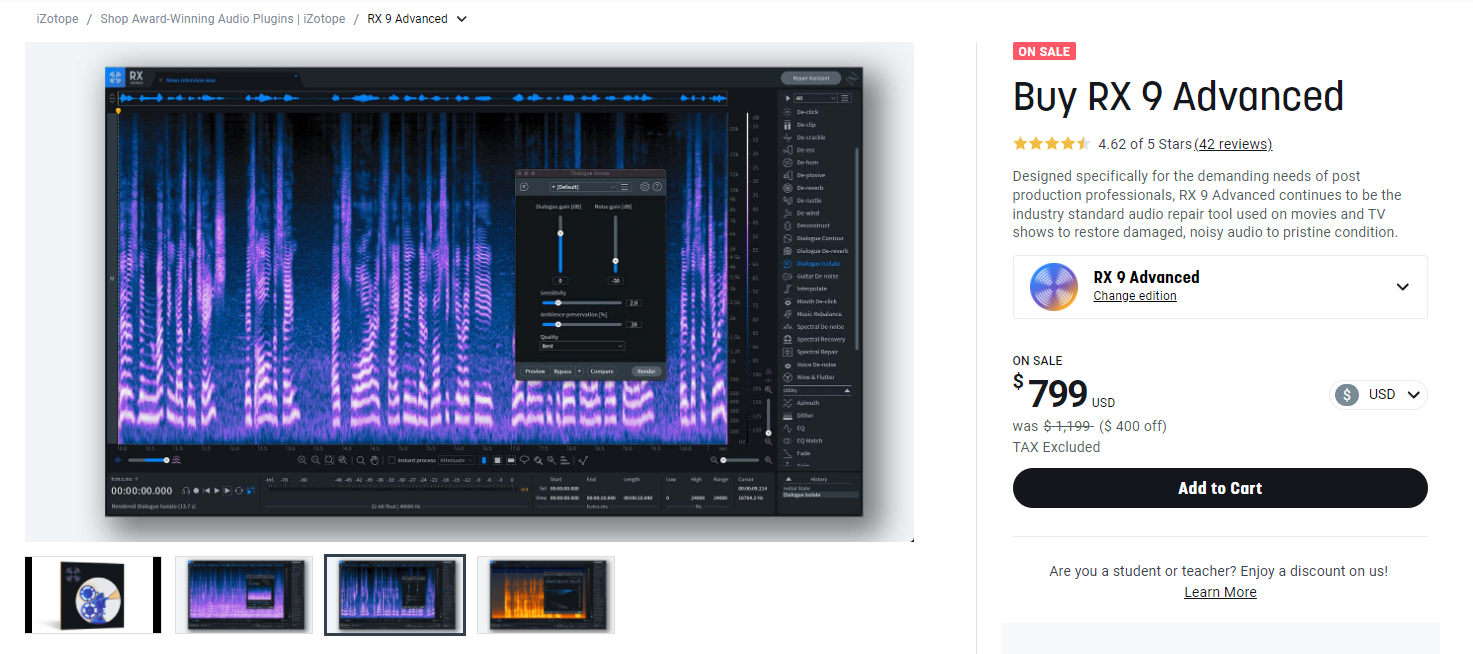The width and height of the screenshot is (1473, 654).
Task: Collapse the Utility section triangle
Action: tap(847, 390)
